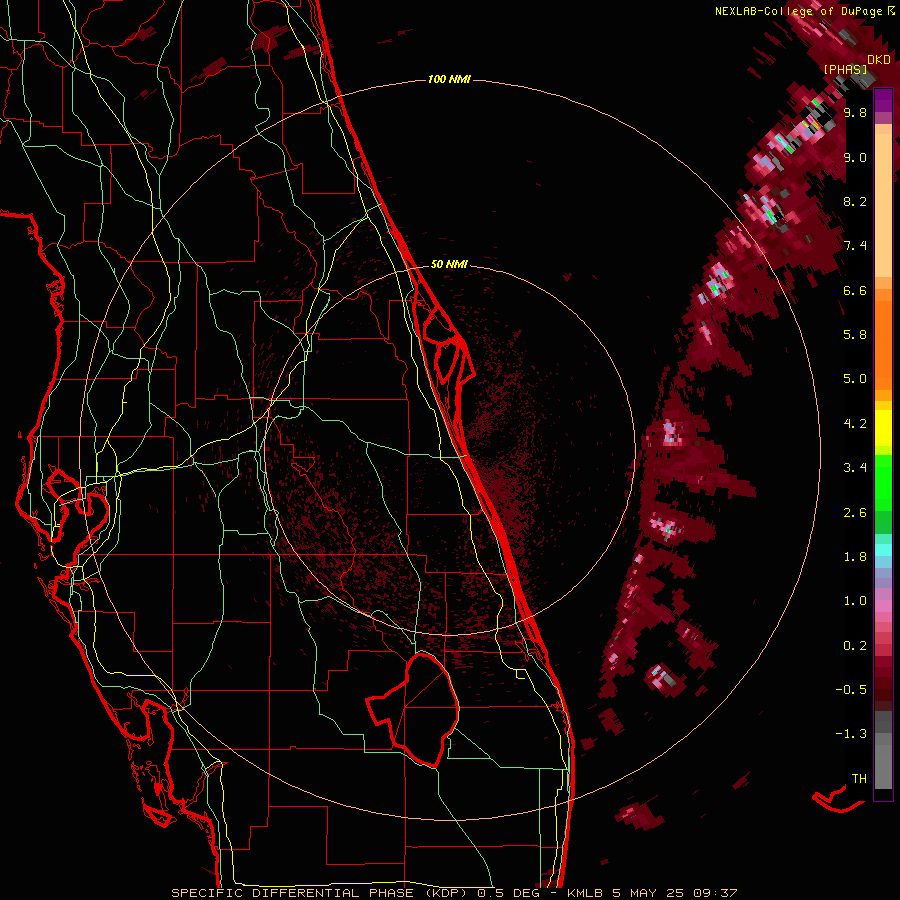Click the 4.2 scale value

point(855,424)
